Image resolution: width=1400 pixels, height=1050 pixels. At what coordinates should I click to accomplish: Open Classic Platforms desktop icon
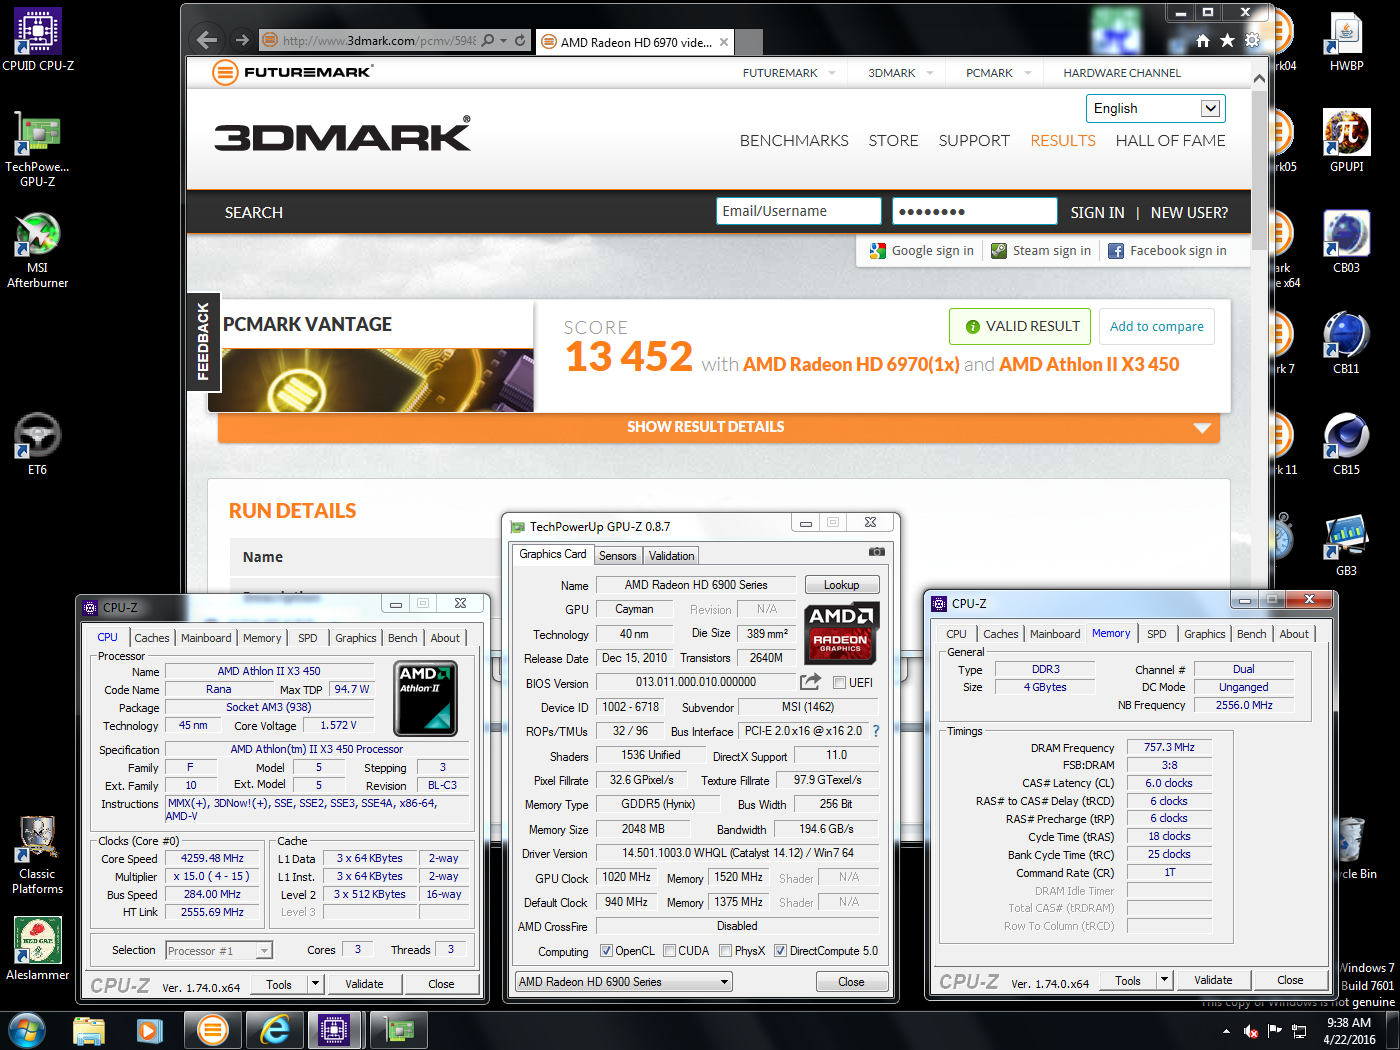(x=37, y=855)
